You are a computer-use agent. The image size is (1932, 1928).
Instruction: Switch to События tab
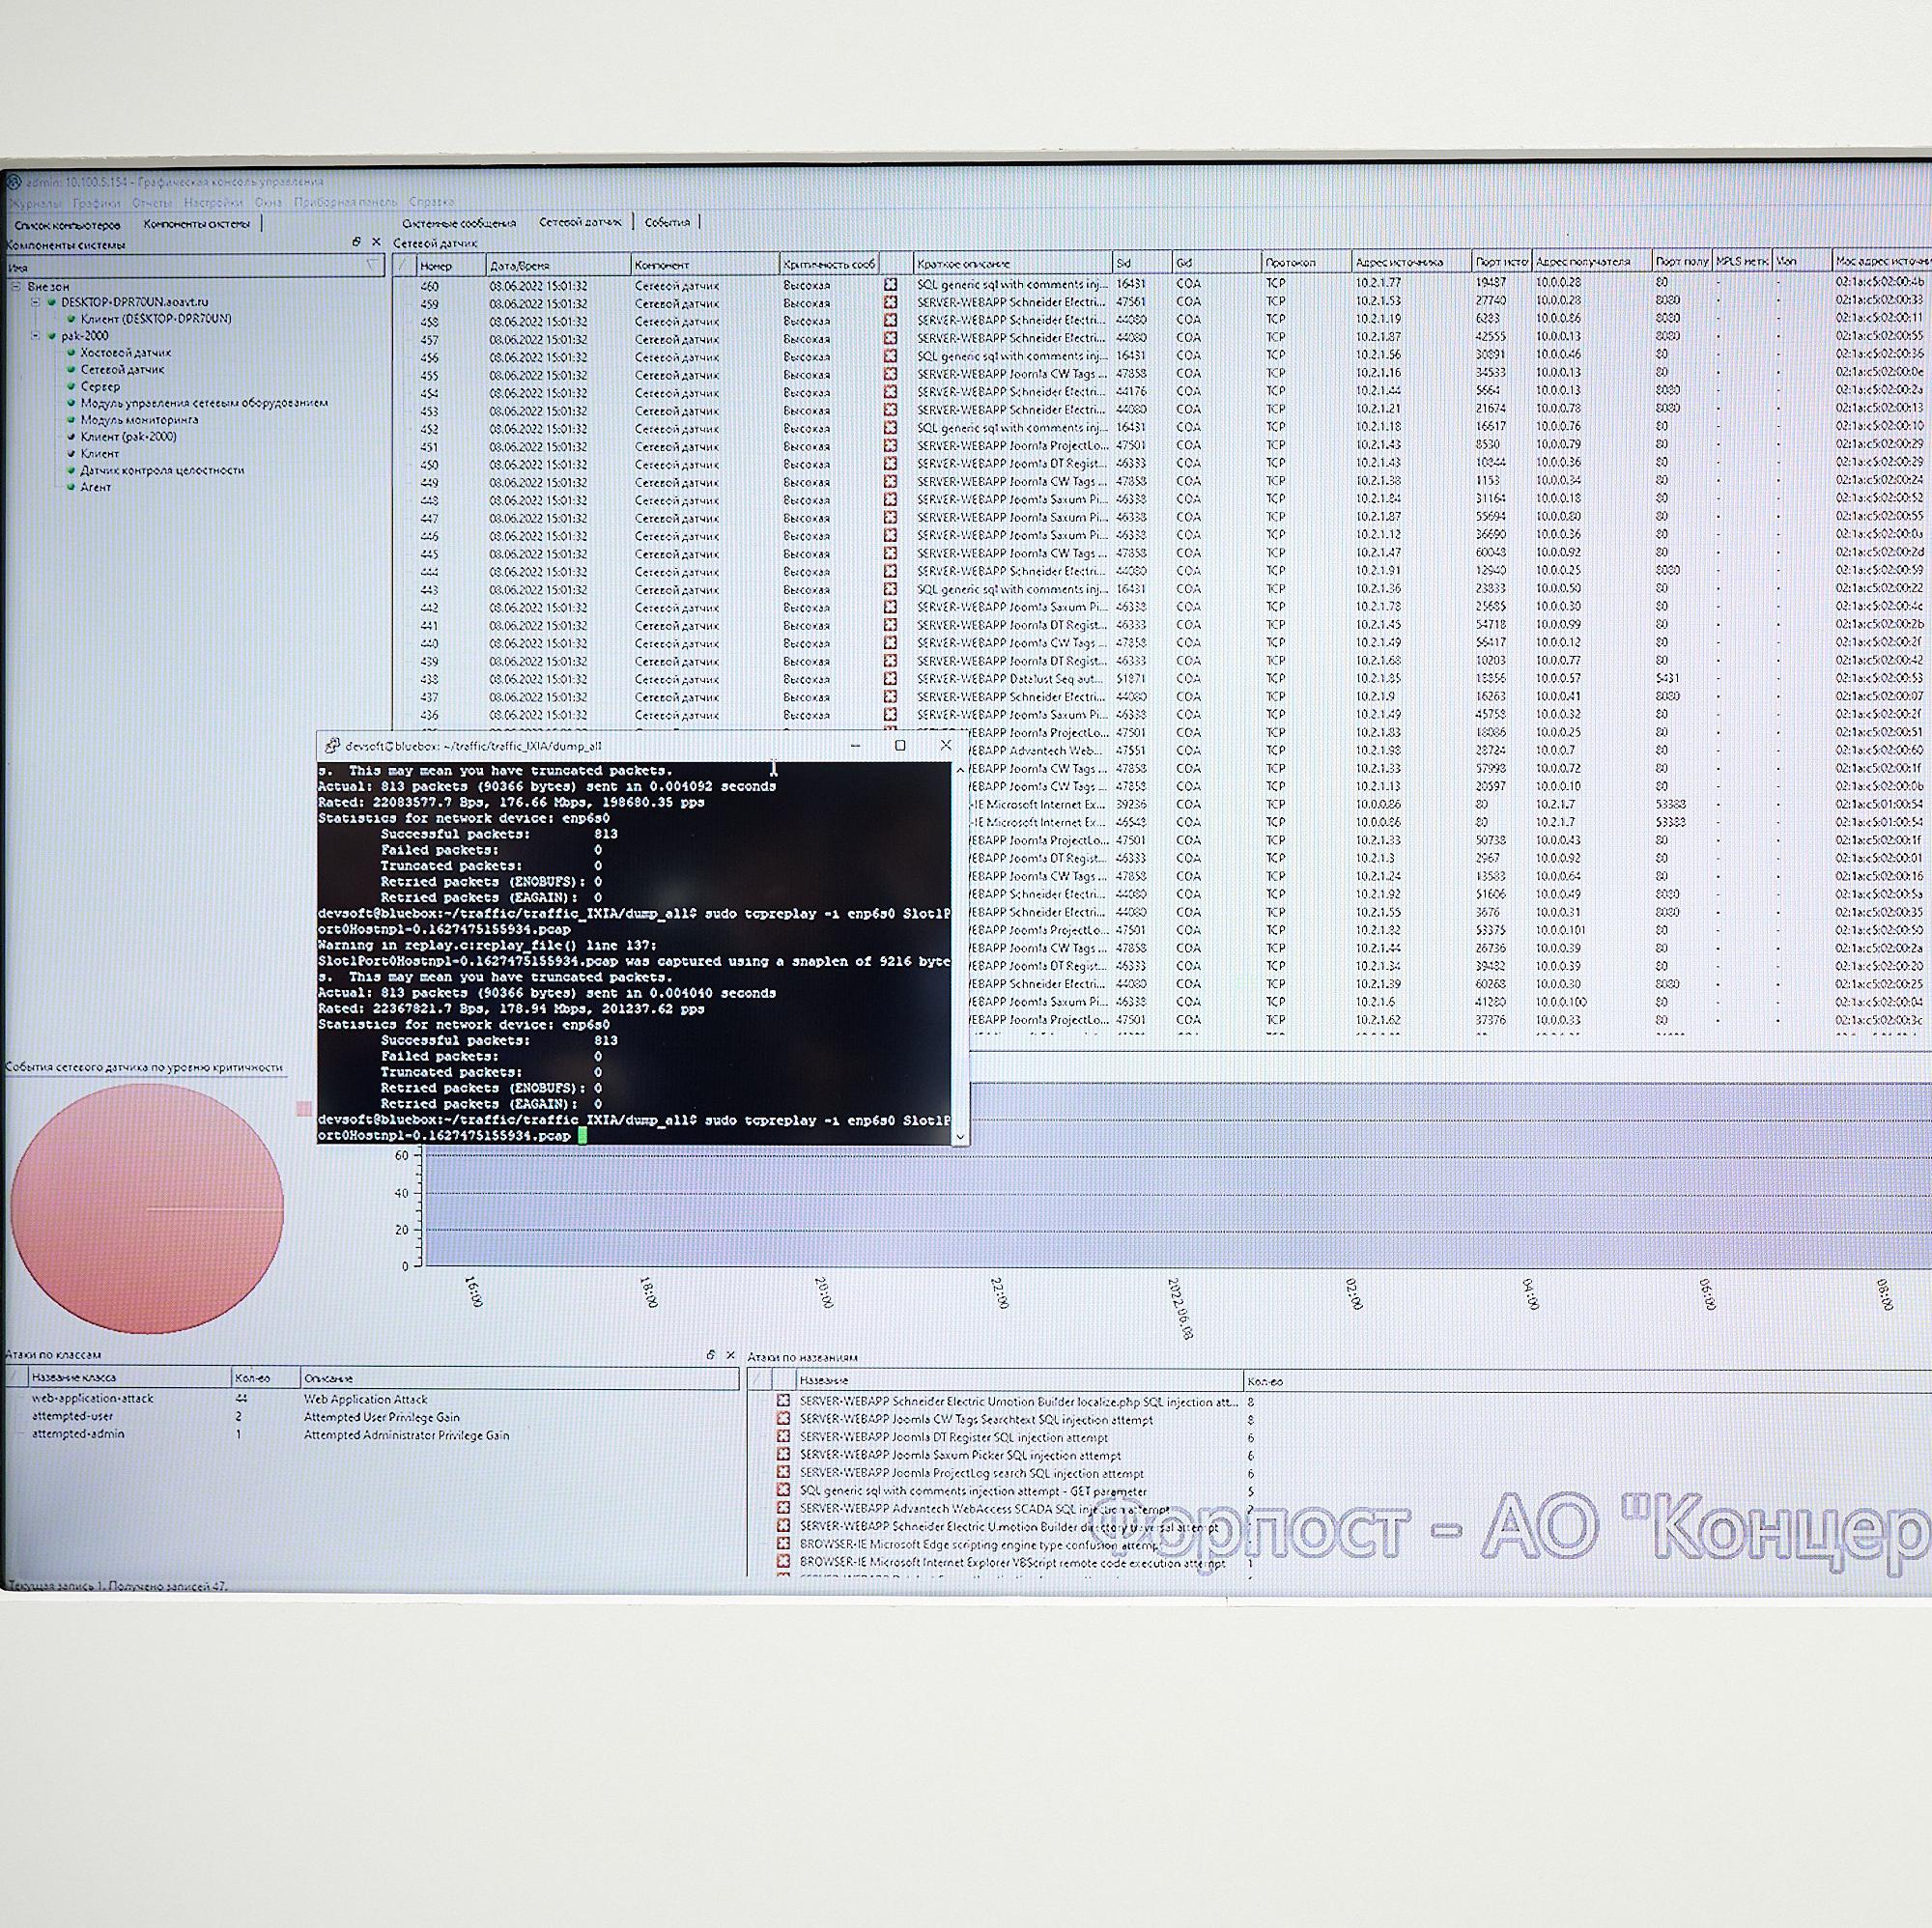coord(667,222)
